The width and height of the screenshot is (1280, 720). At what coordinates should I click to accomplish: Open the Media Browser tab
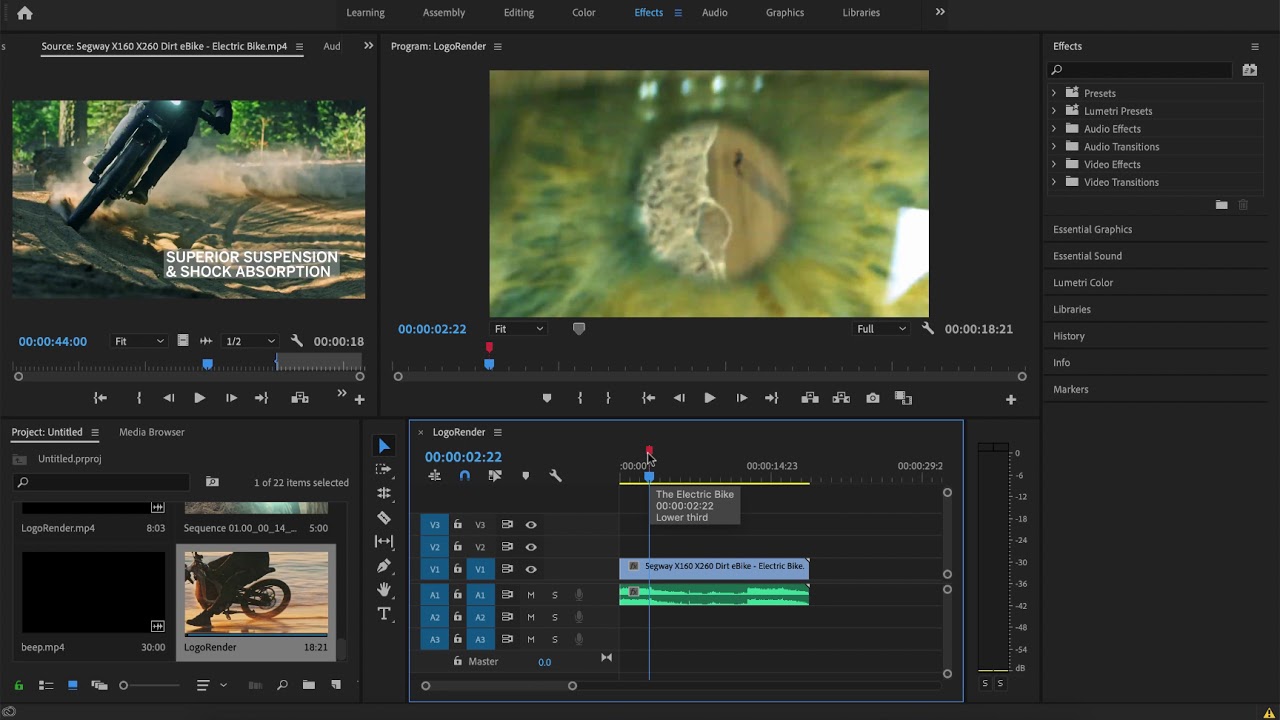point(152,432)
